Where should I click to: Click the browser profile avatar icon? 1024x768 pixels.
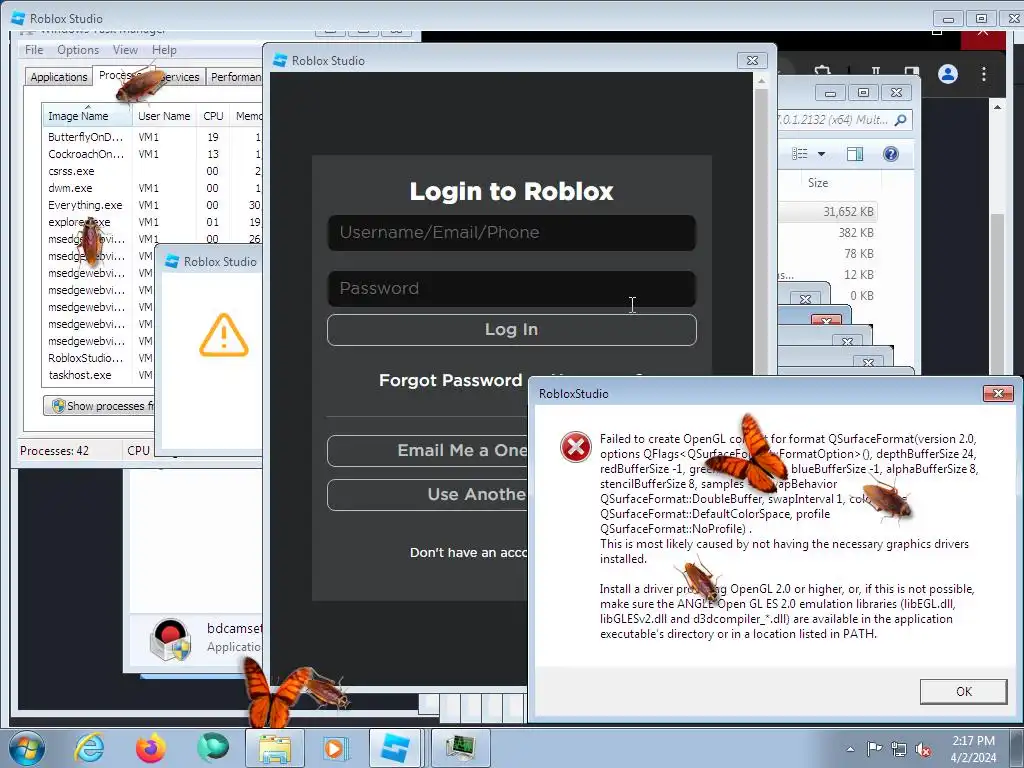point(948,74)
